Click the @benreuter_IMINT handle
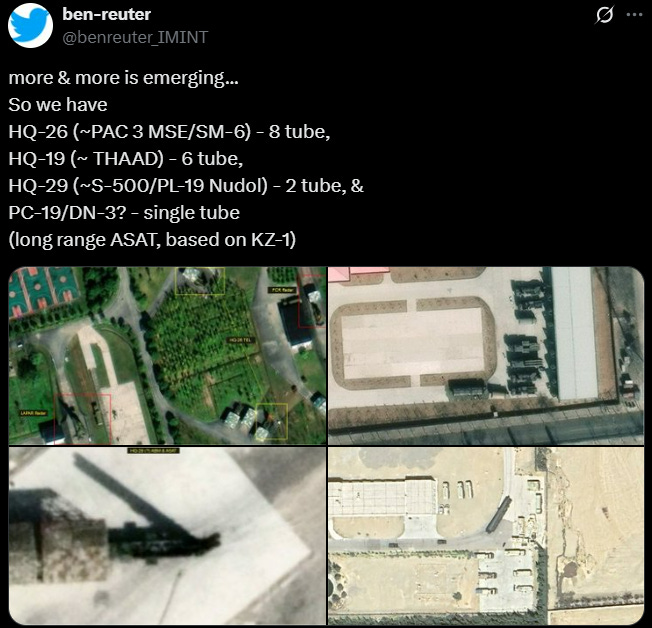This screenshot has width=652, height=628. 135,37
